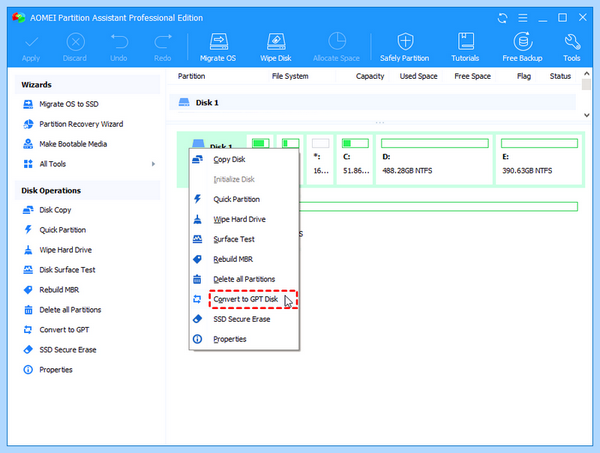Click the Disk Copy sidebar icon

[28, 210]
